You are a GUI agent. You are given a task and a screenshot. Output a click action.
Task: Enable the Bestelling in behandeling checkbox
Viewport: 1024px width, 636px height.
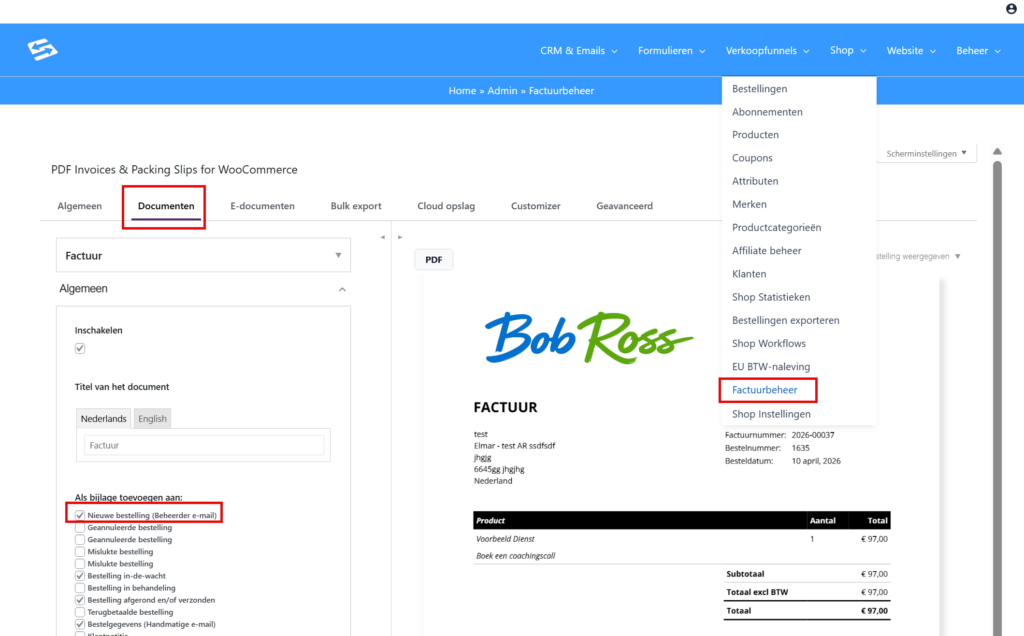coord(80,588)
